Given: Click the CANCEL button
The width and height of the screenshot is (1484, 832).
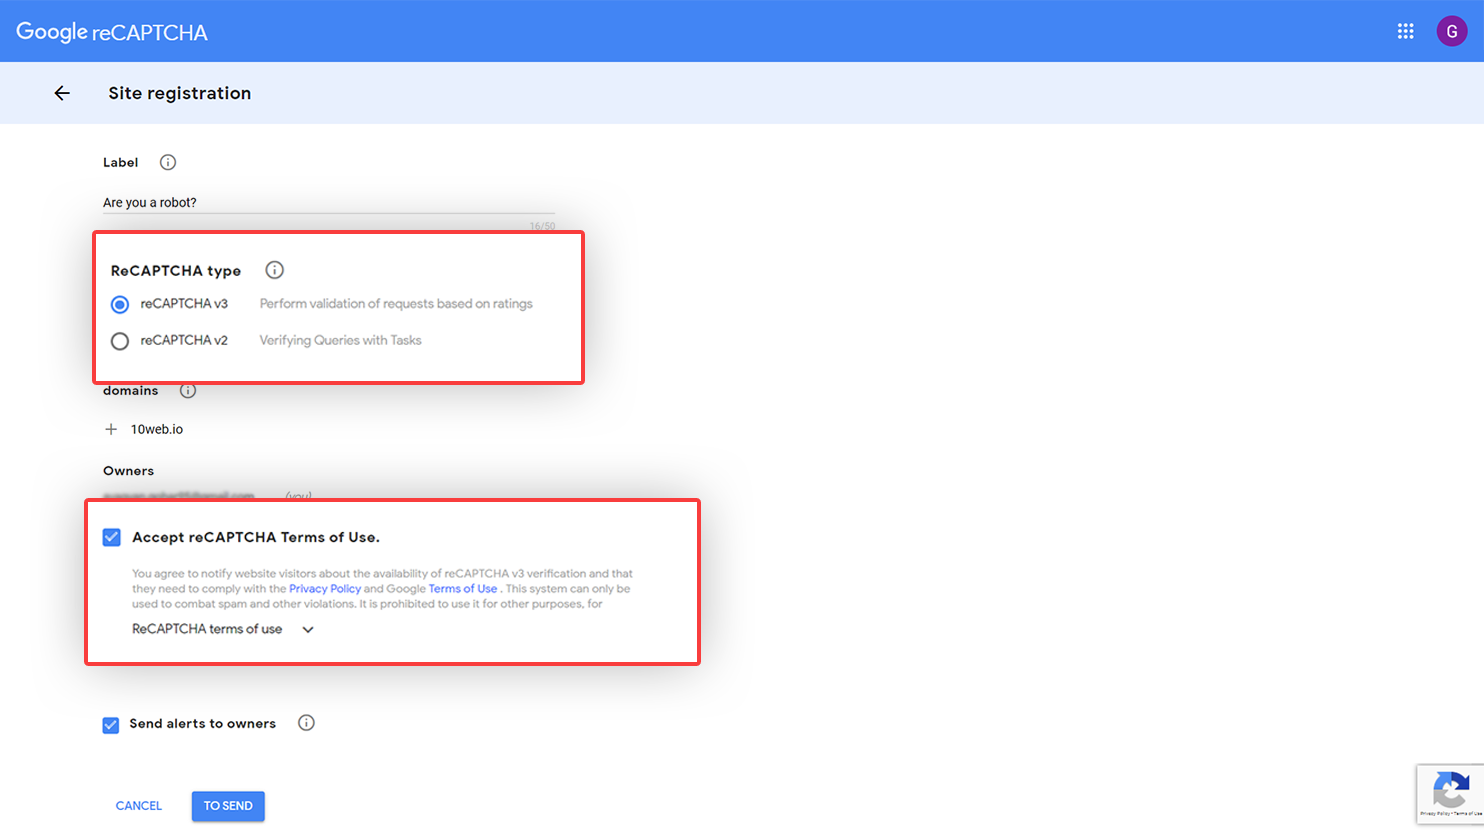Looking at the screenshot, I should click(x=139, y=806).
